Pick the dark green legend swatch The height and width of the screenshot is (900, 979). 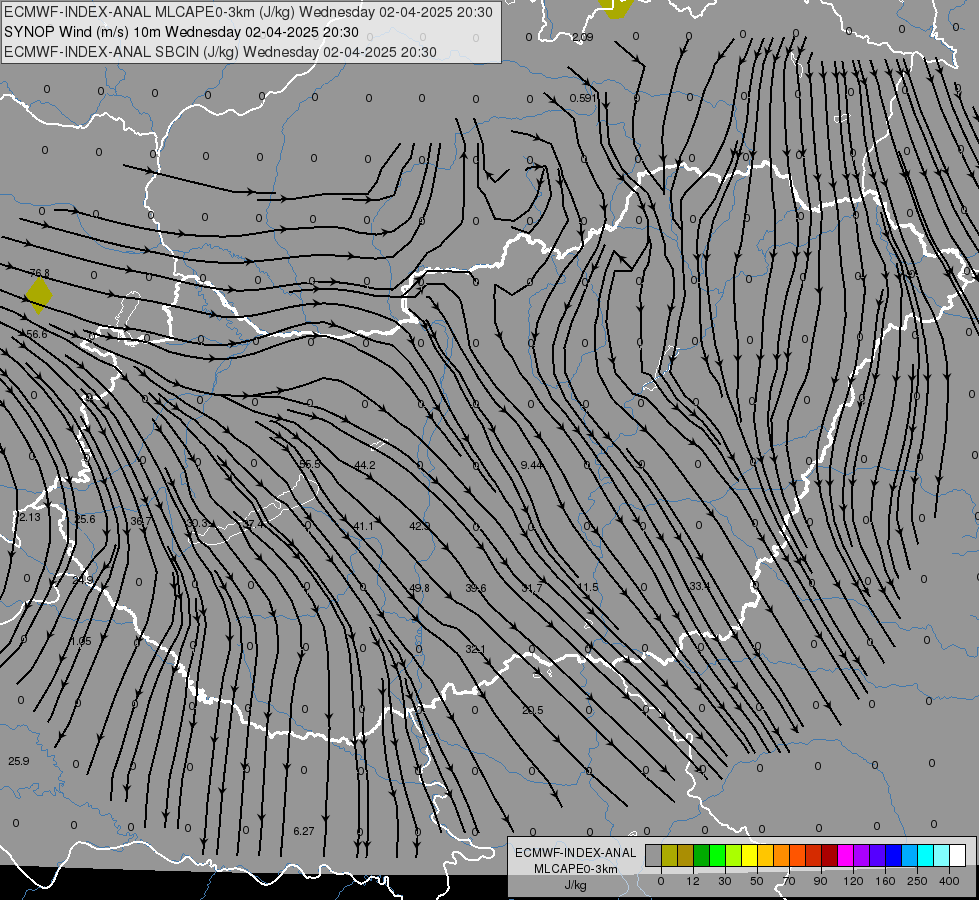pos(701,855)
